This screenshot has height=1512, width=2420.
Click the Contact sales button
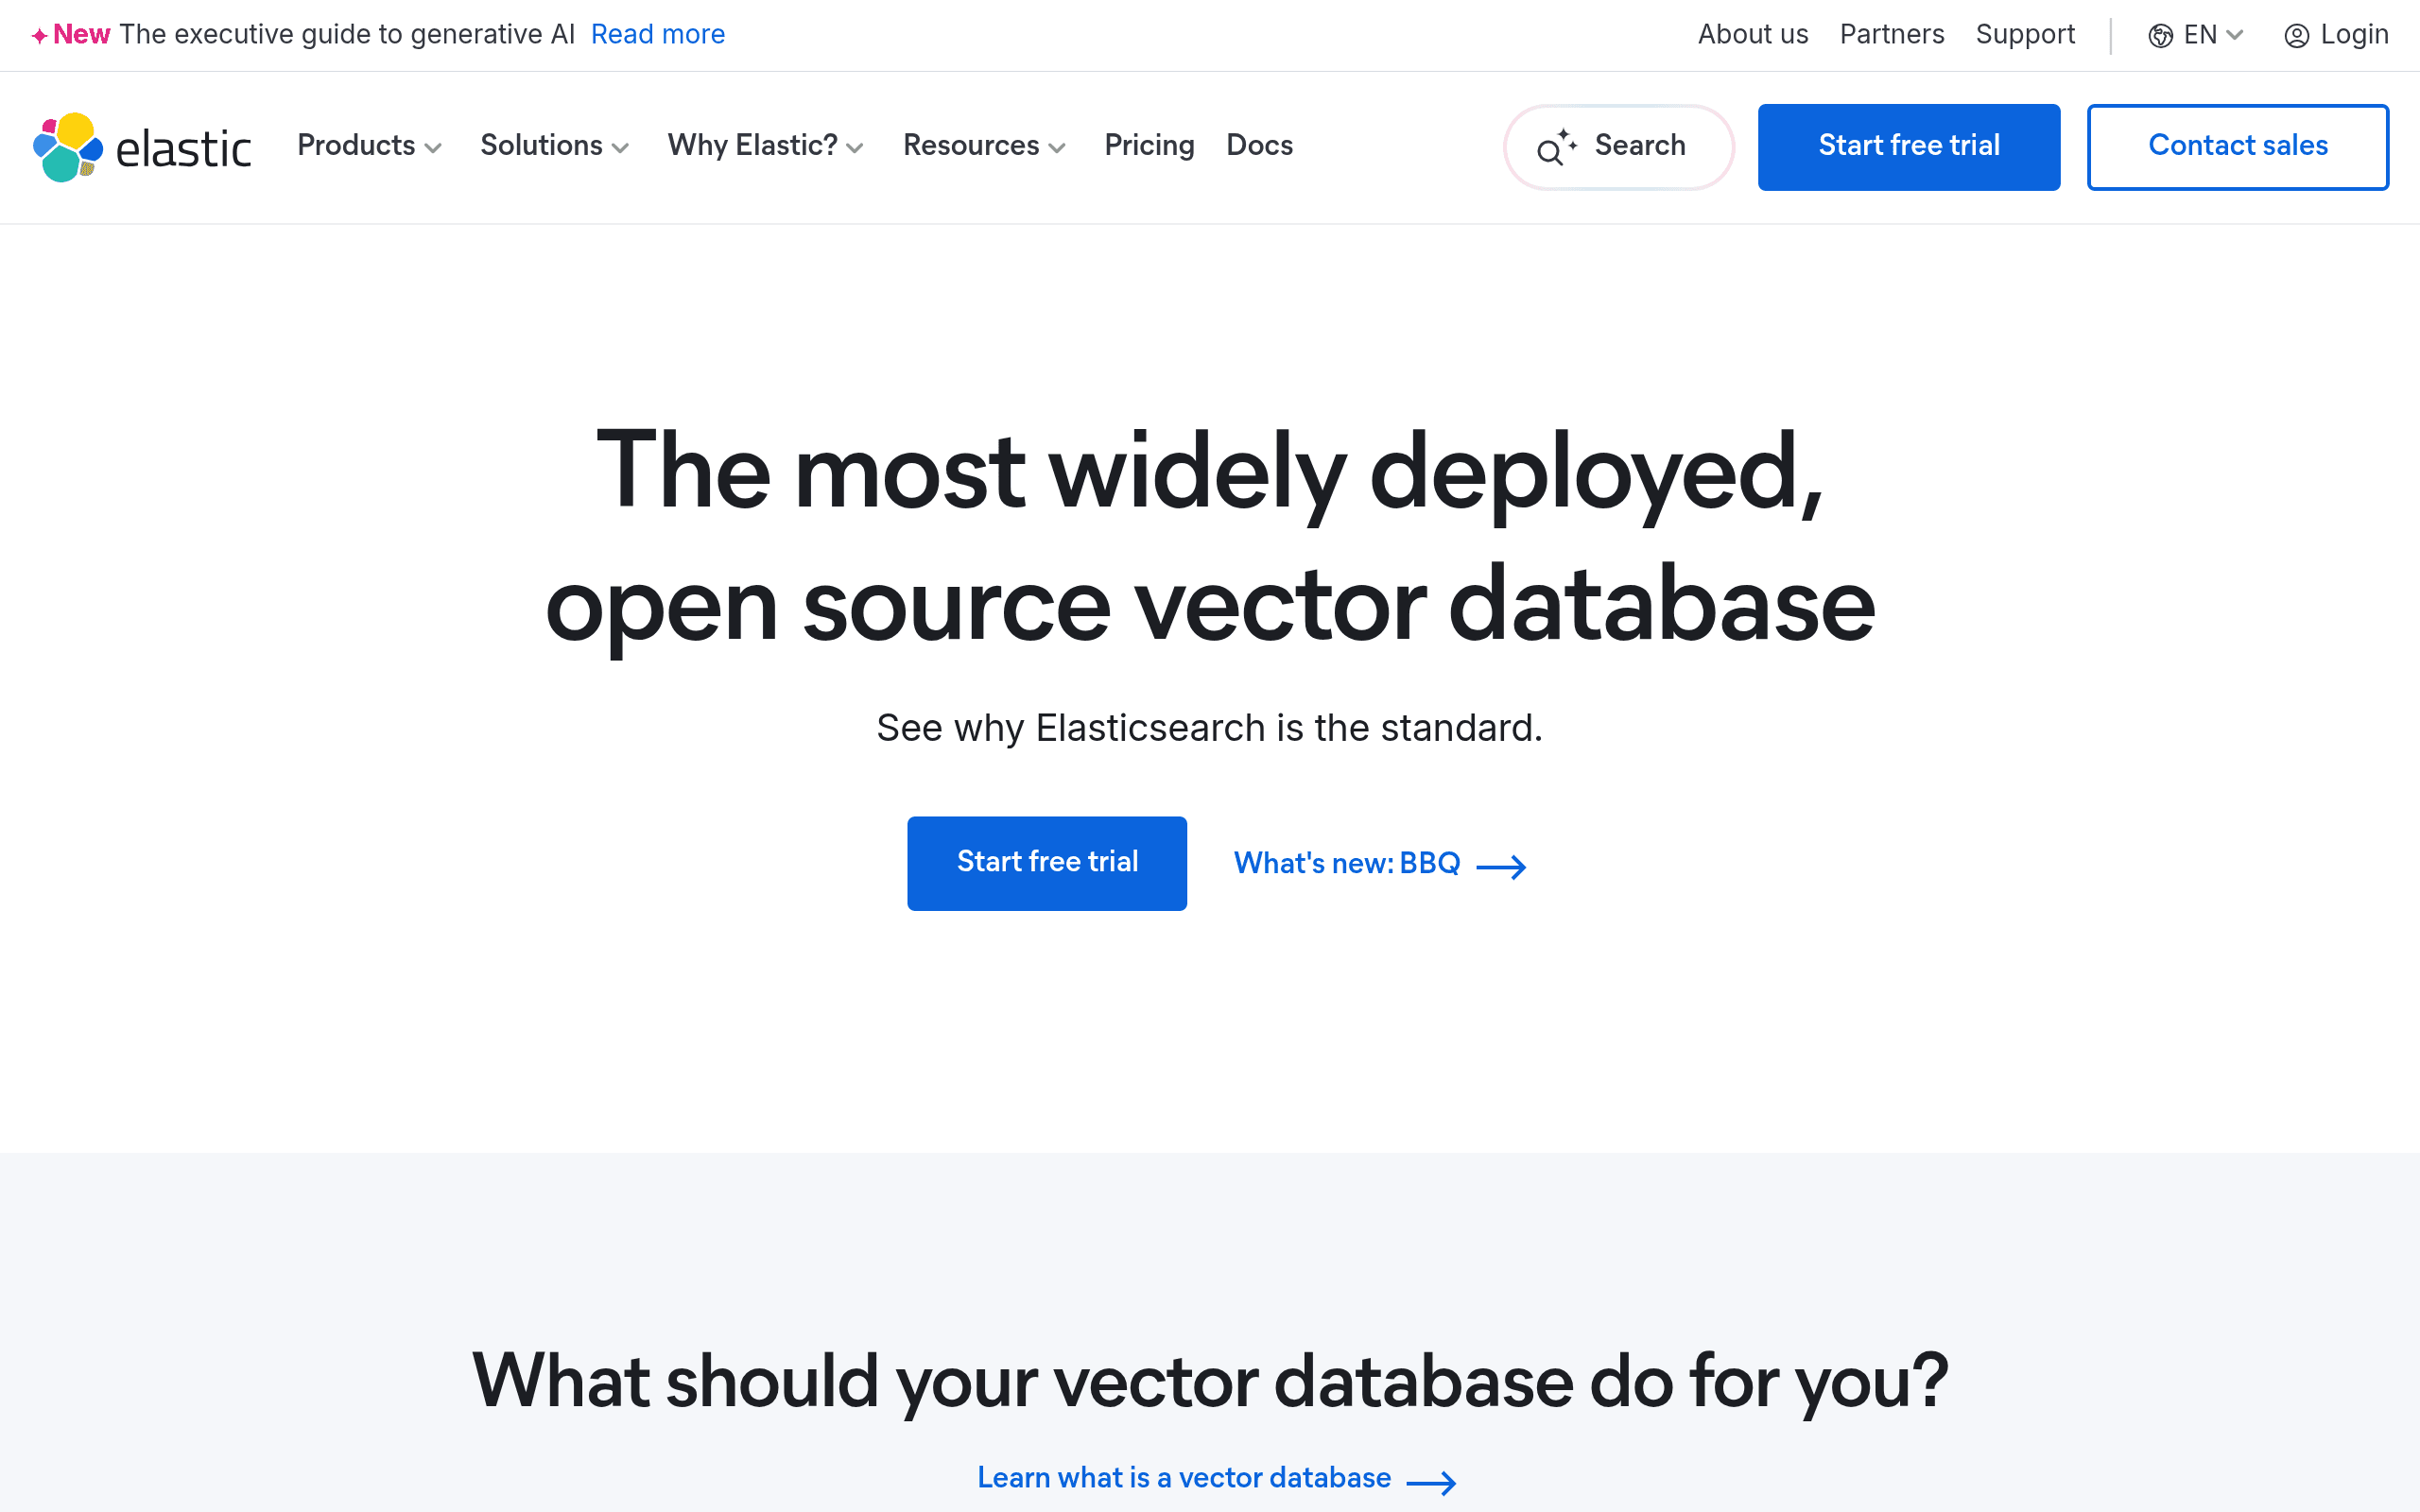pyautogui.click(x=2238, y=147)
